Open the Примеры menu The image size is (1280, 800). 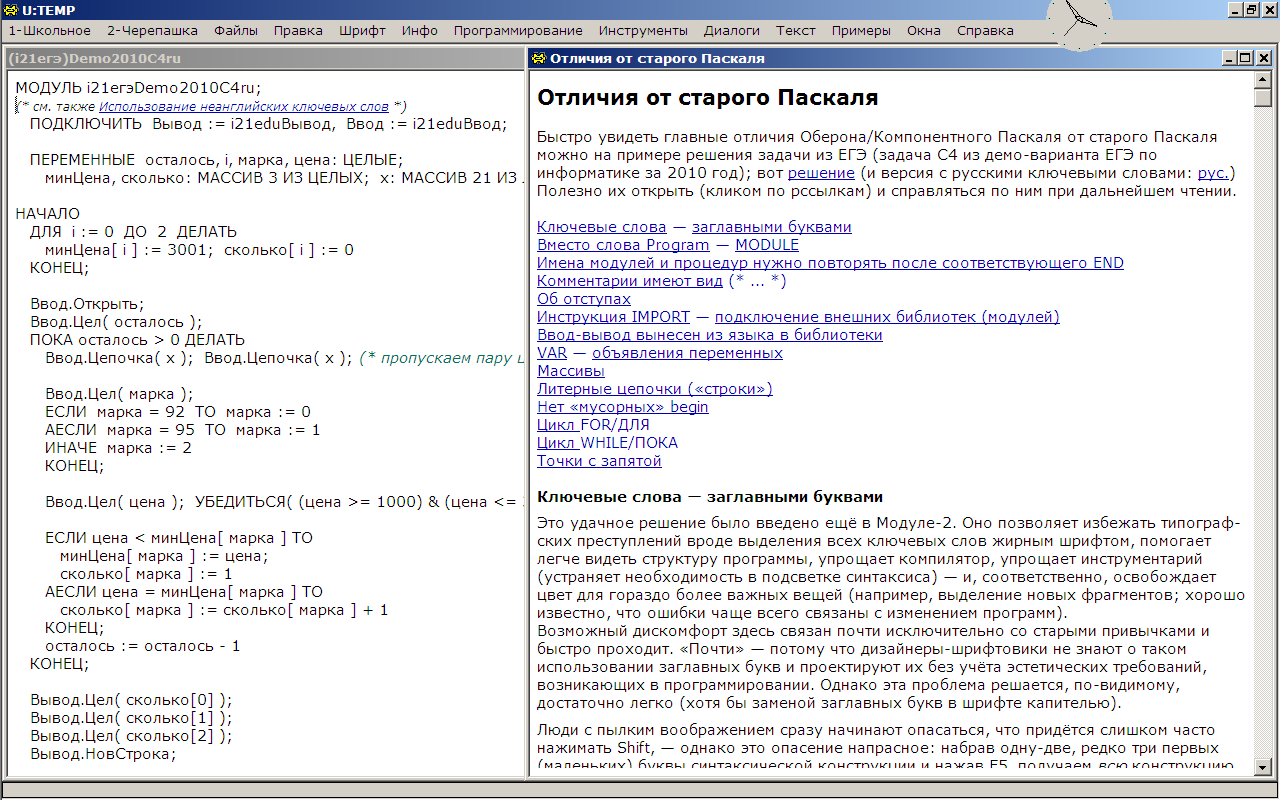pyautogui.click(x=862, y=31)
